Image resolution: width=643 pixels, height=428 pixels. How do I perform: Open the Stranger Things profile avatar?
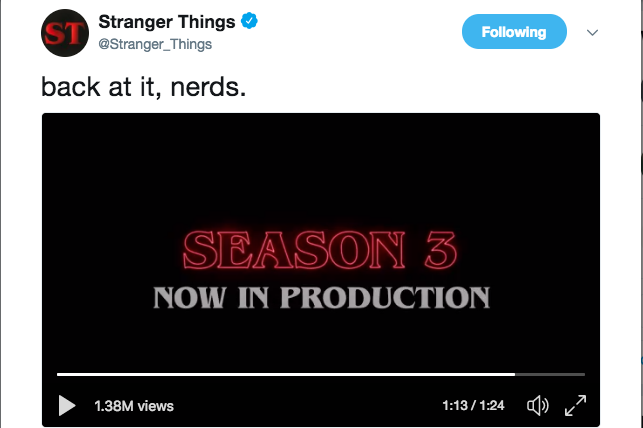click(x=65, y=33)
